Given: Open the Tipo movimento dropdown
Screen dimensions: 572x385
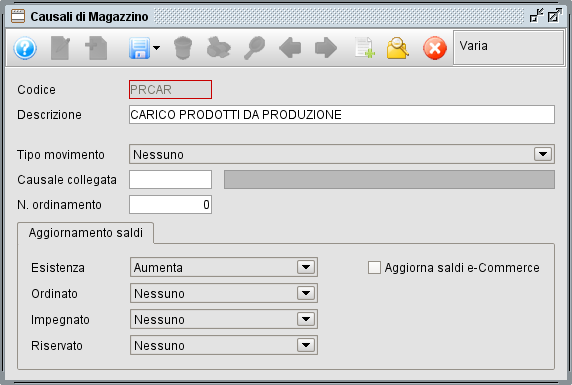Looking at the screenshot, I should click(342, 154).
